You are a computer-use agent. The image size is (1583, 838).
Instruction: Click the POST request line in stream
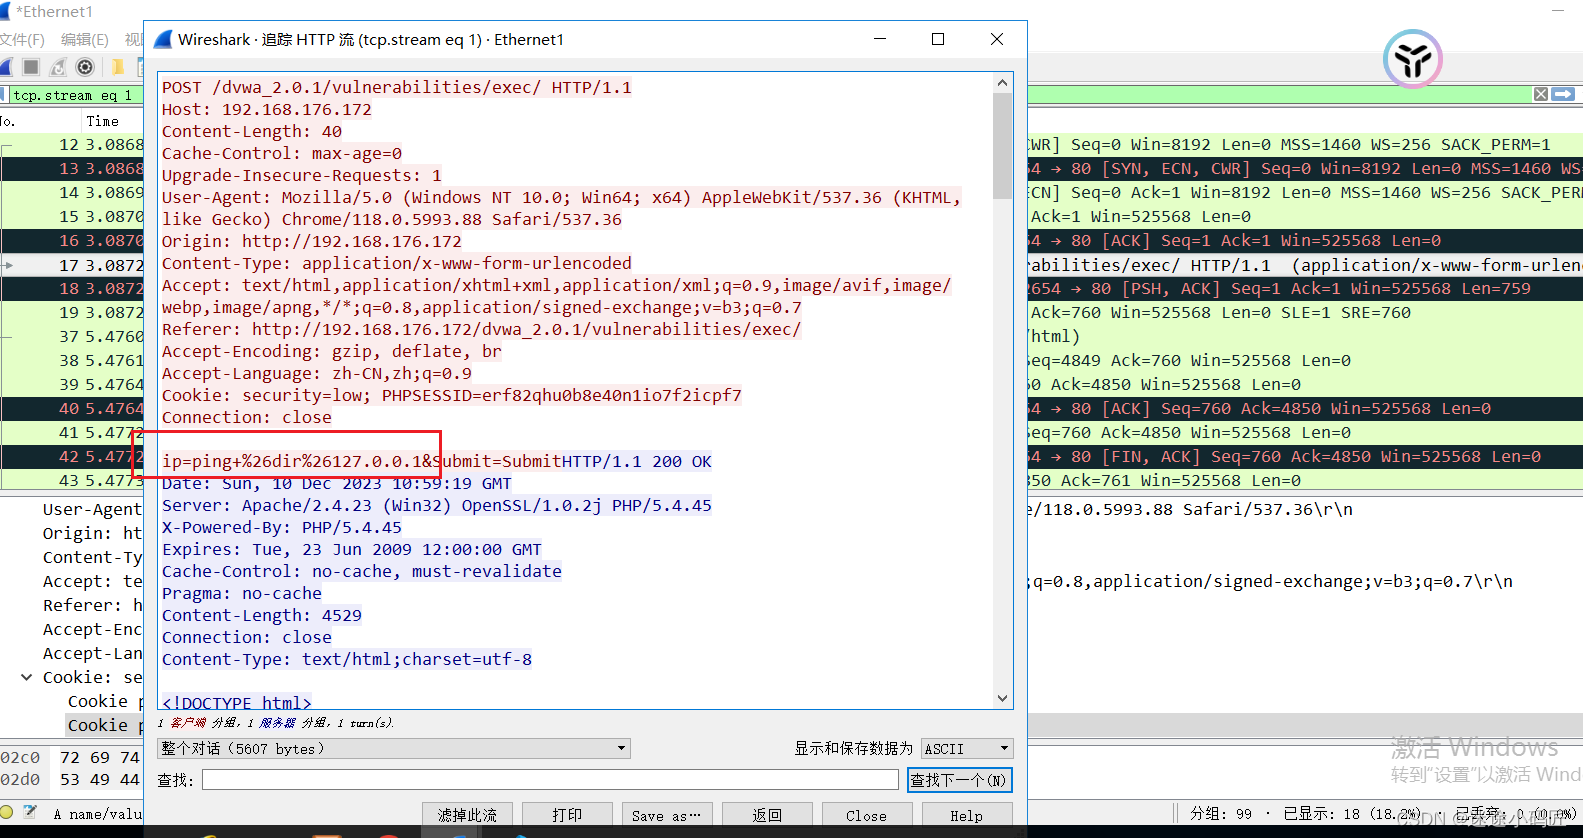click(x=397, y=87)
